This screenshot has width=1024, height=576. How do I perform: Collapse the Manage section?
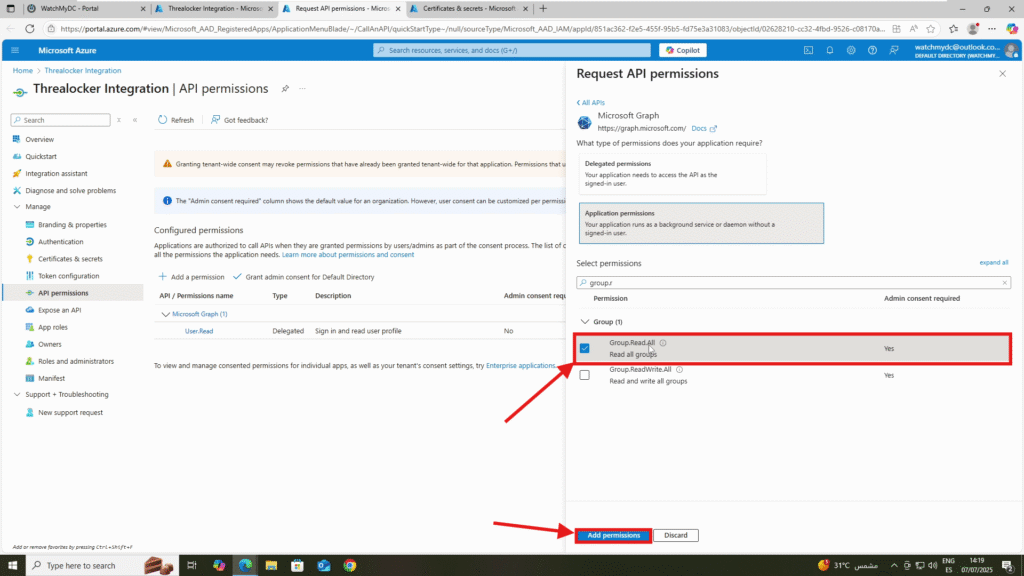17,206
